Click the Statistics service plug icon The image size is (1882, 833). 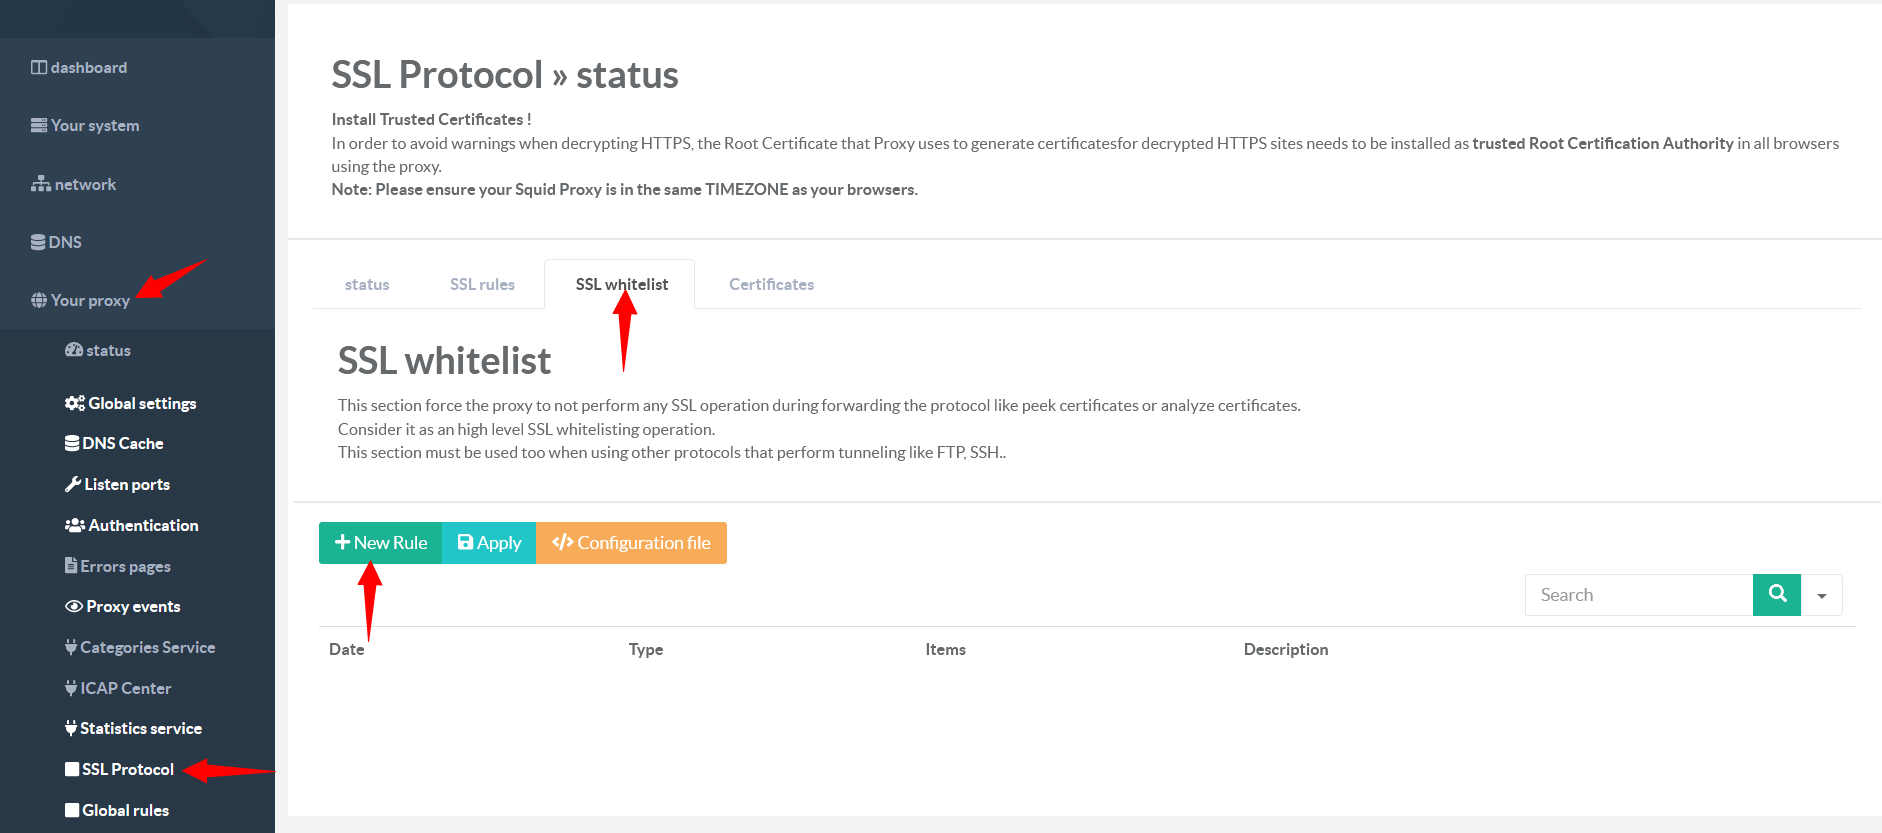[71, 728]
